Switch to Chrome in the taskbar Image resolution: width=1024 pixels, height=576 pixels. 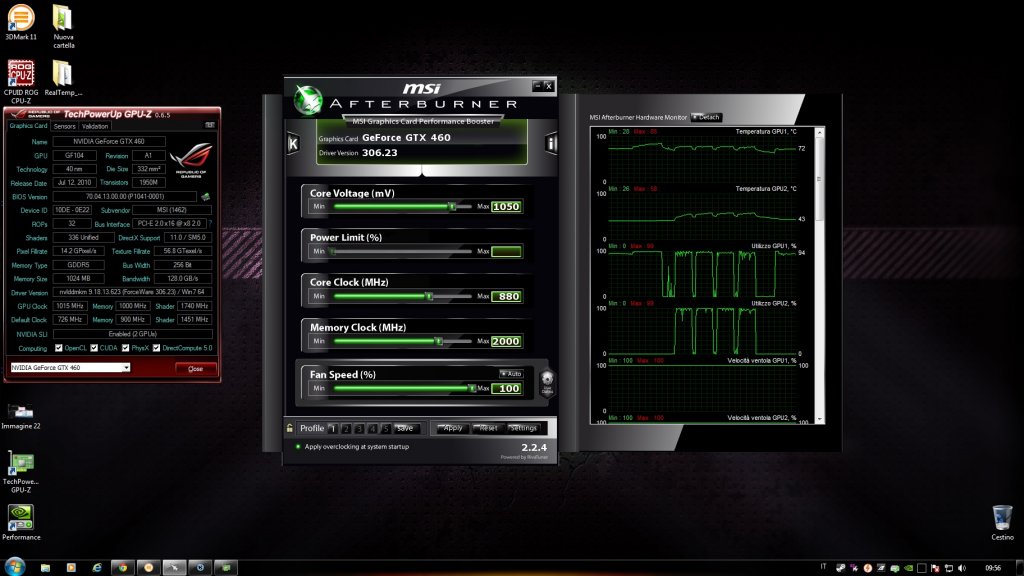pos(122,568)
